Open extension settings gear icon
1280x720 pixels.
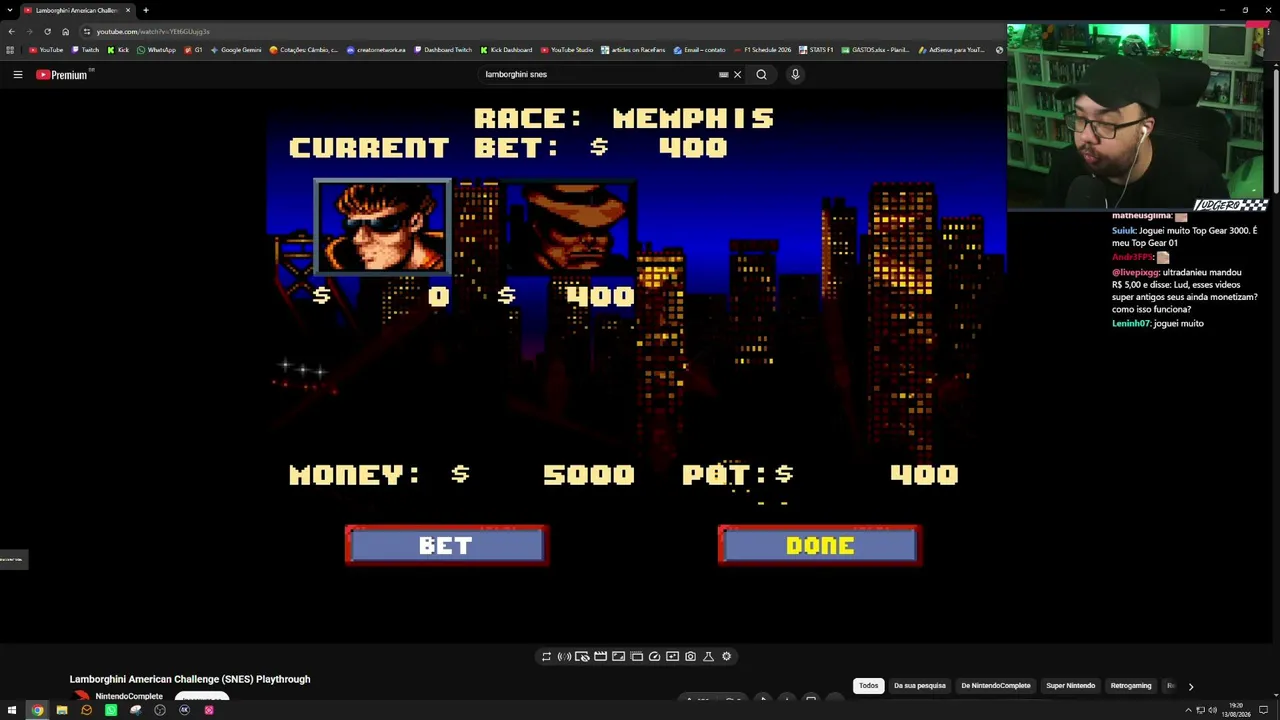tap(726, 656)
